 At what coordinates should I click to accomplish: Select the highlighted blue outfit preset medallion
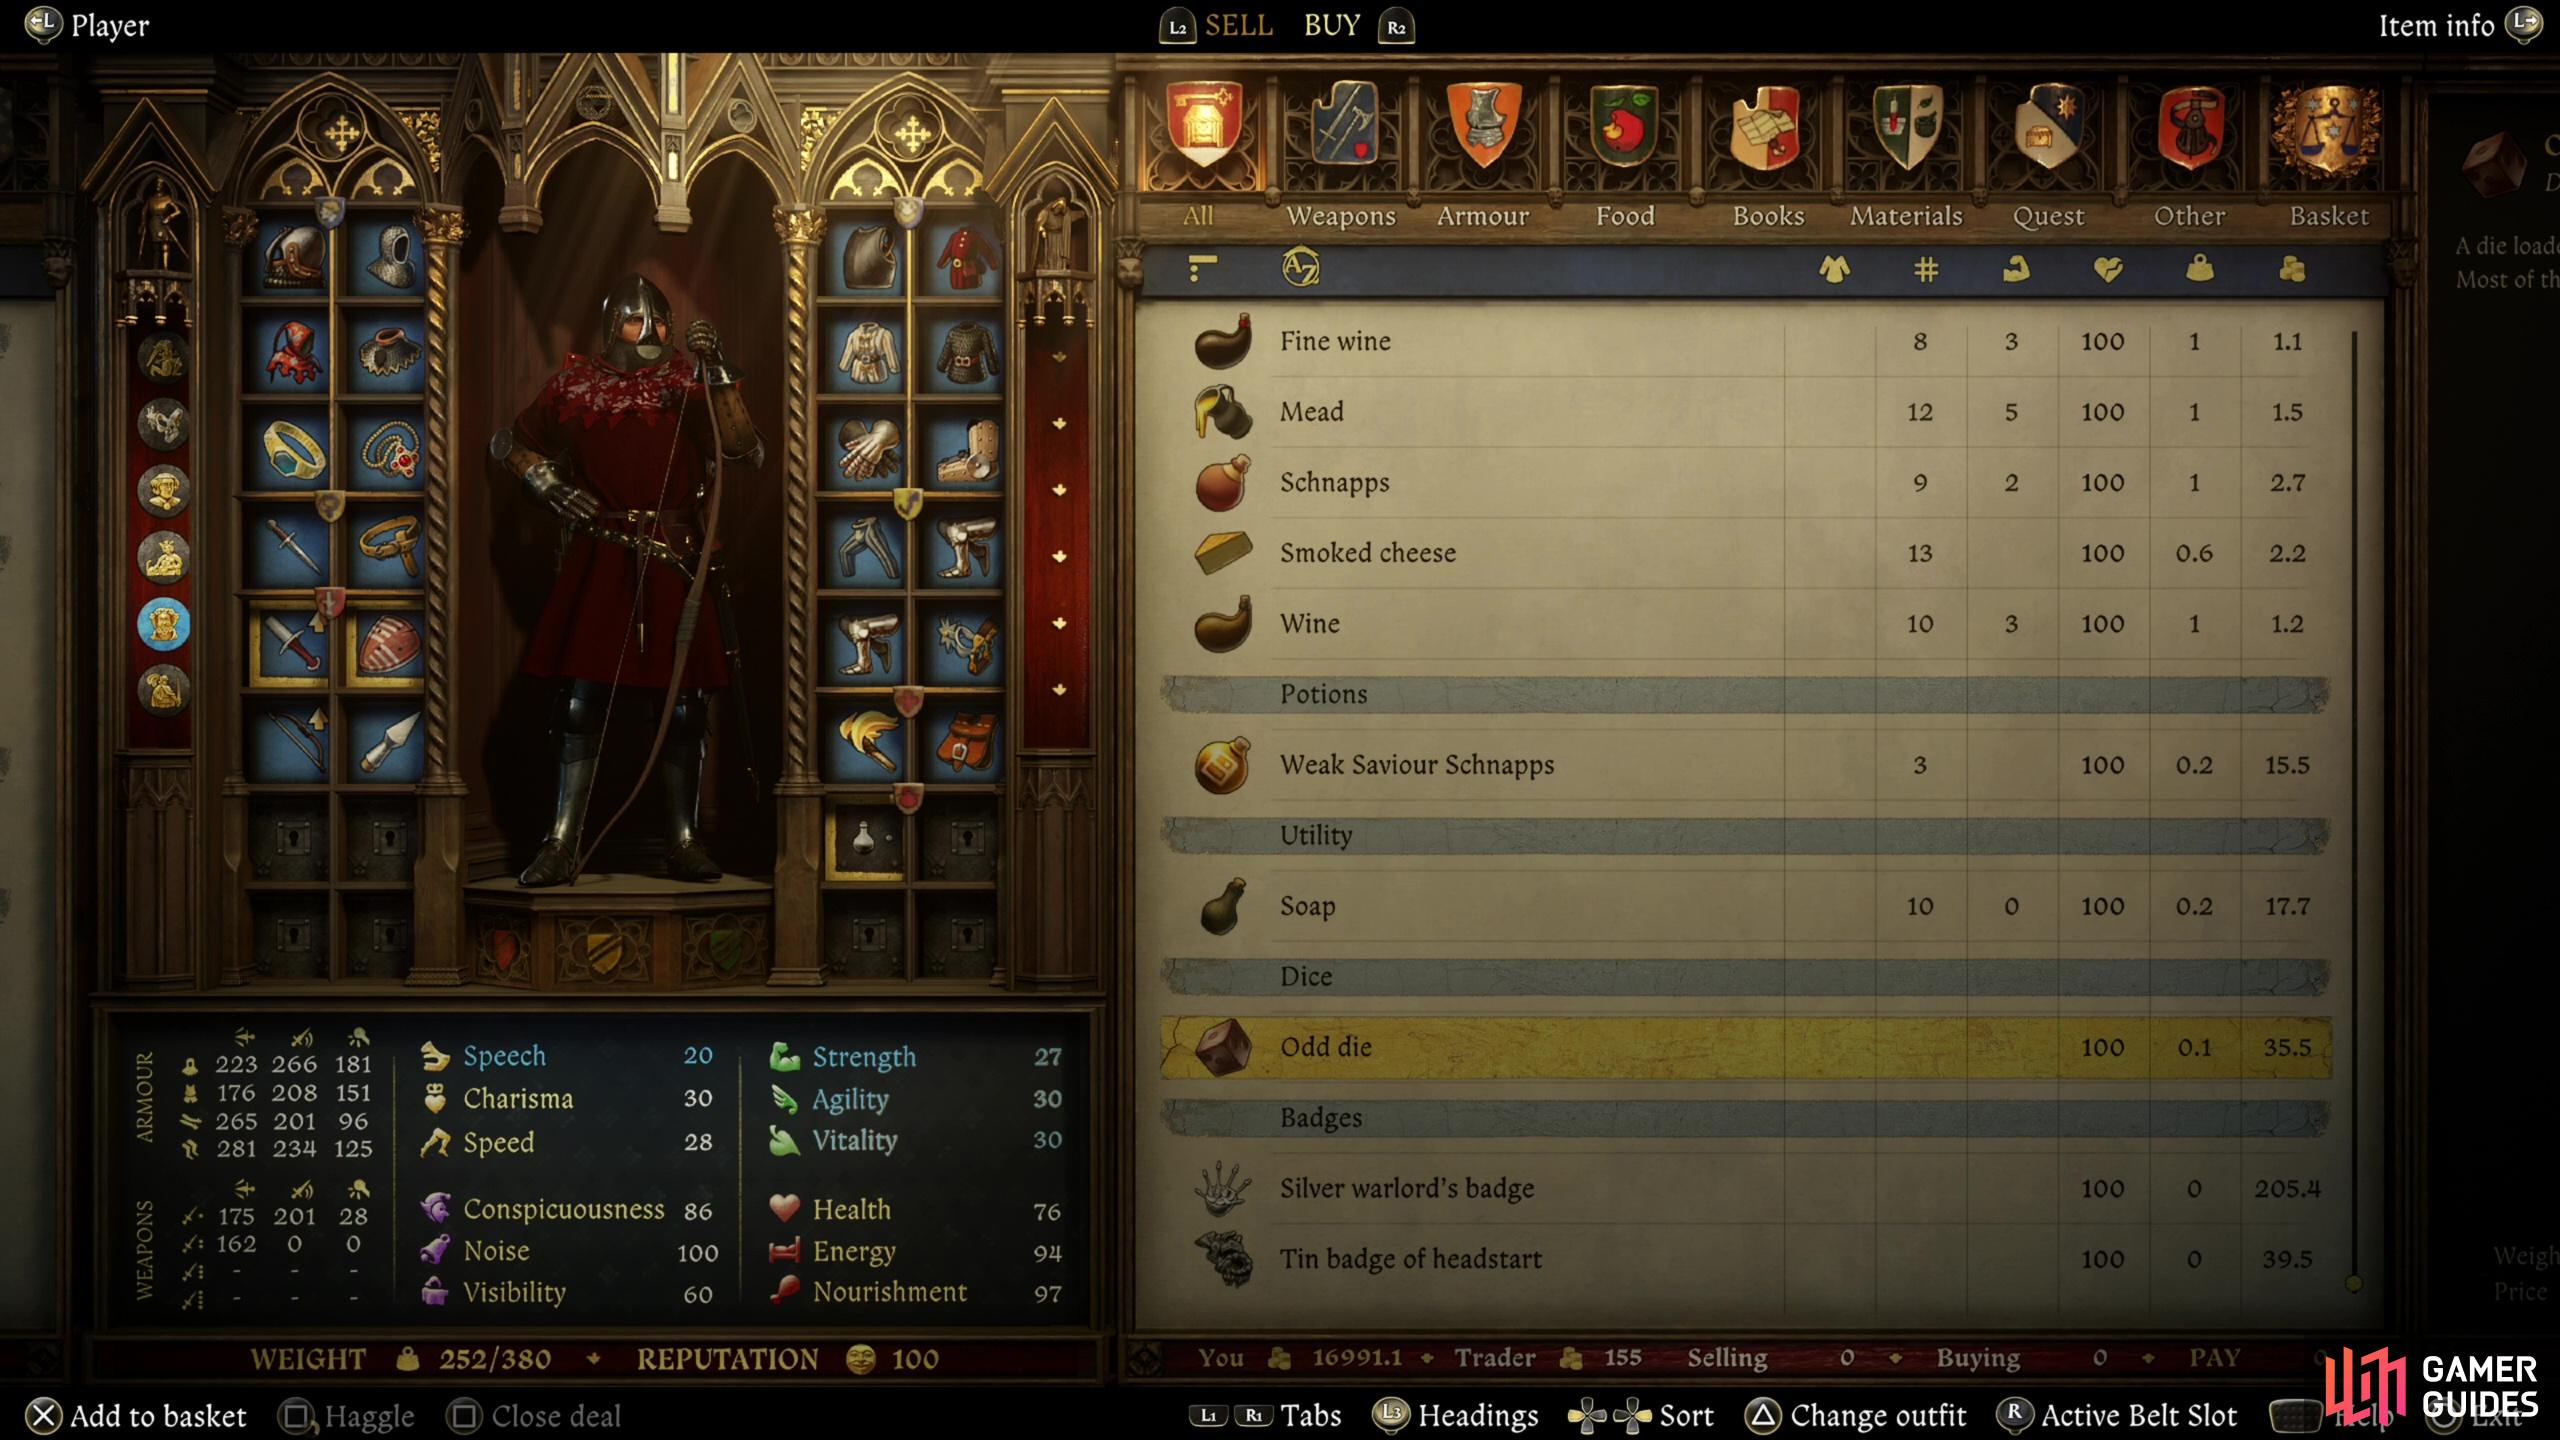coord(164,625)
